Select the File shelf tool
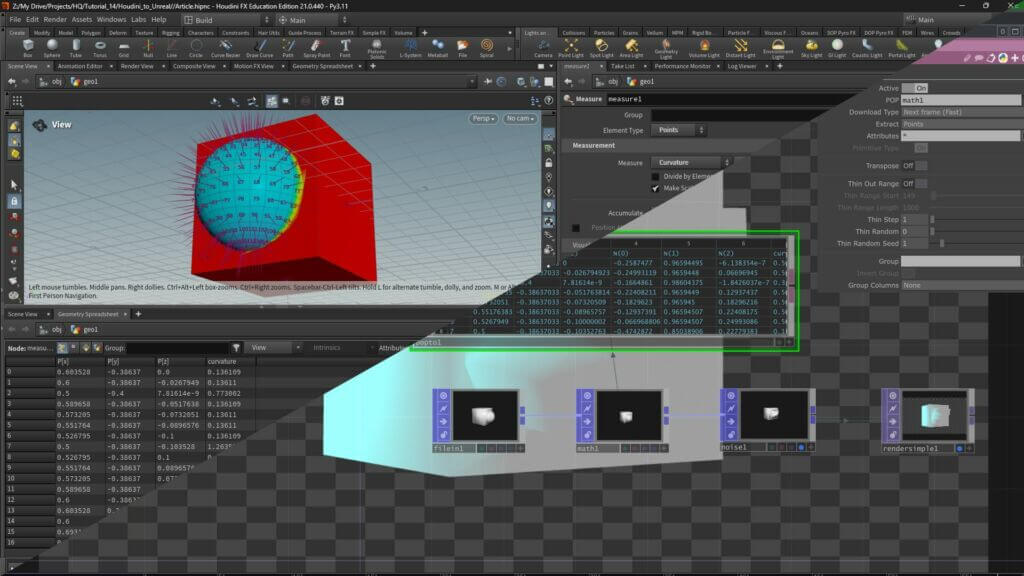This screenshot has width=1024, height=576. click(x=462, y=48)
